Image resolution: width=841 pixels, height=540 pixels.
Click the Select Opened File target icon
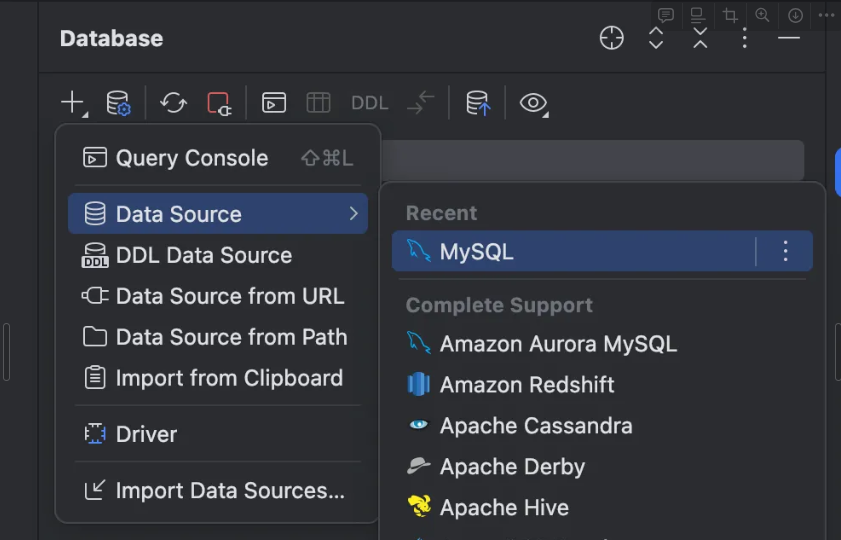pyautogui.click(x=611, y=39)
